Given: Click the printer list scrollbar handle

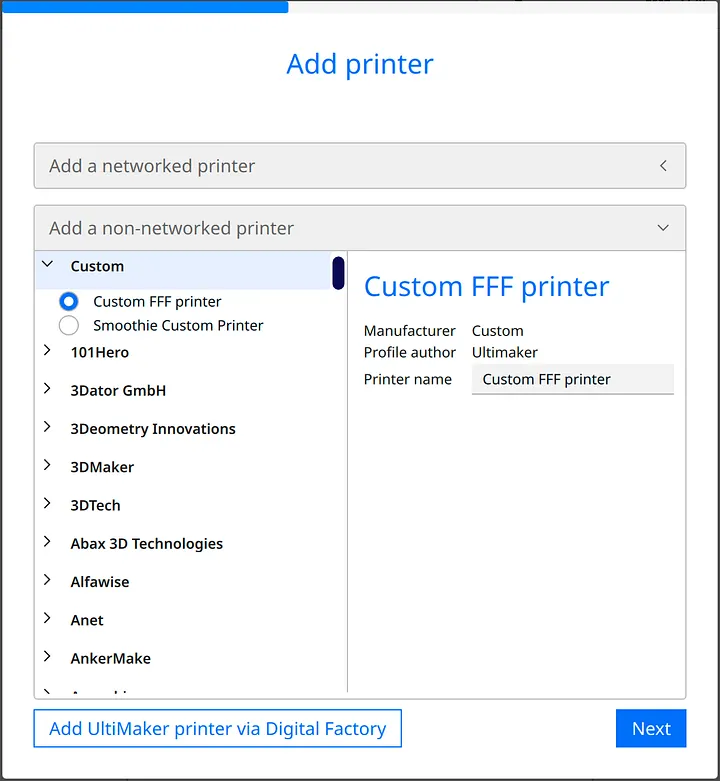Looking at the screenshot, I should pyautogui.click(x=339, y=273).
